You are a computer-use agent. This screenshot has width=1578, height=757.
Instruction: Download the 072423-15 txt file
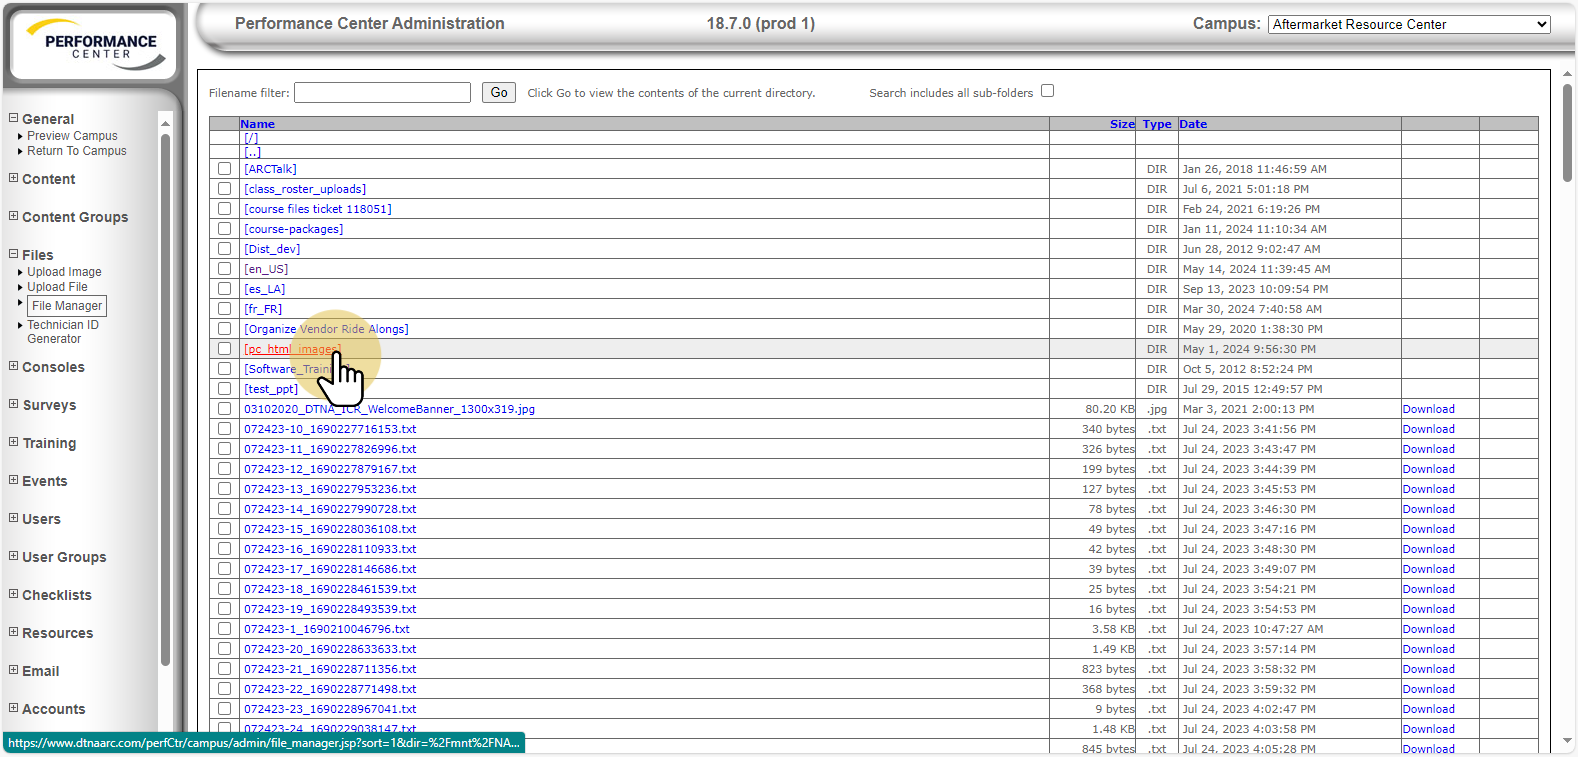pos(1428,529)
